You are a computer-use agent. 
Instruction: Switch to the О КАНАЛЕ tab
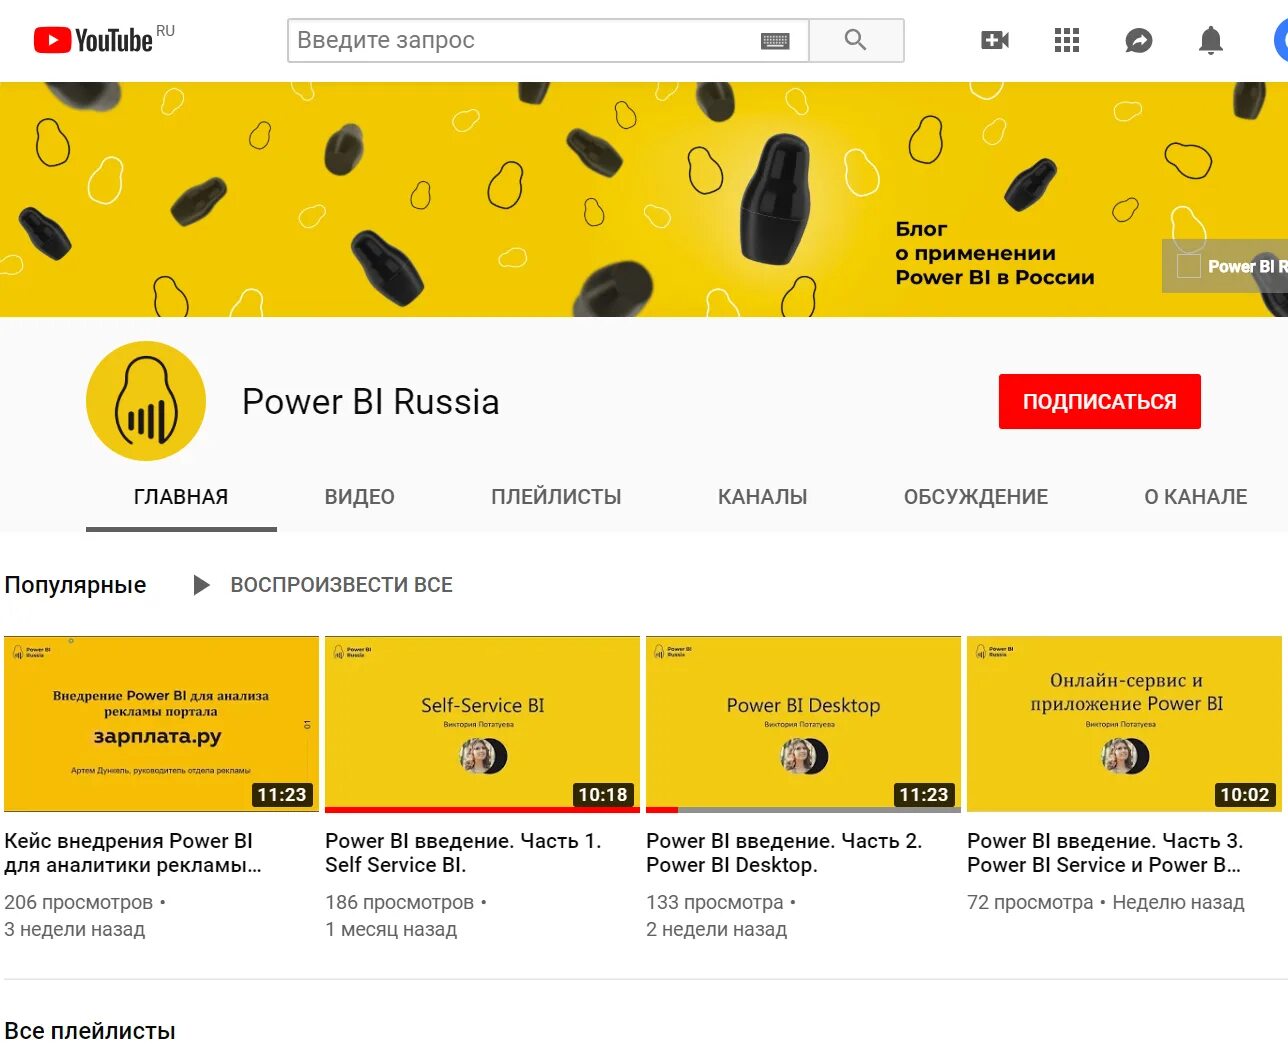pos(1196,497)
